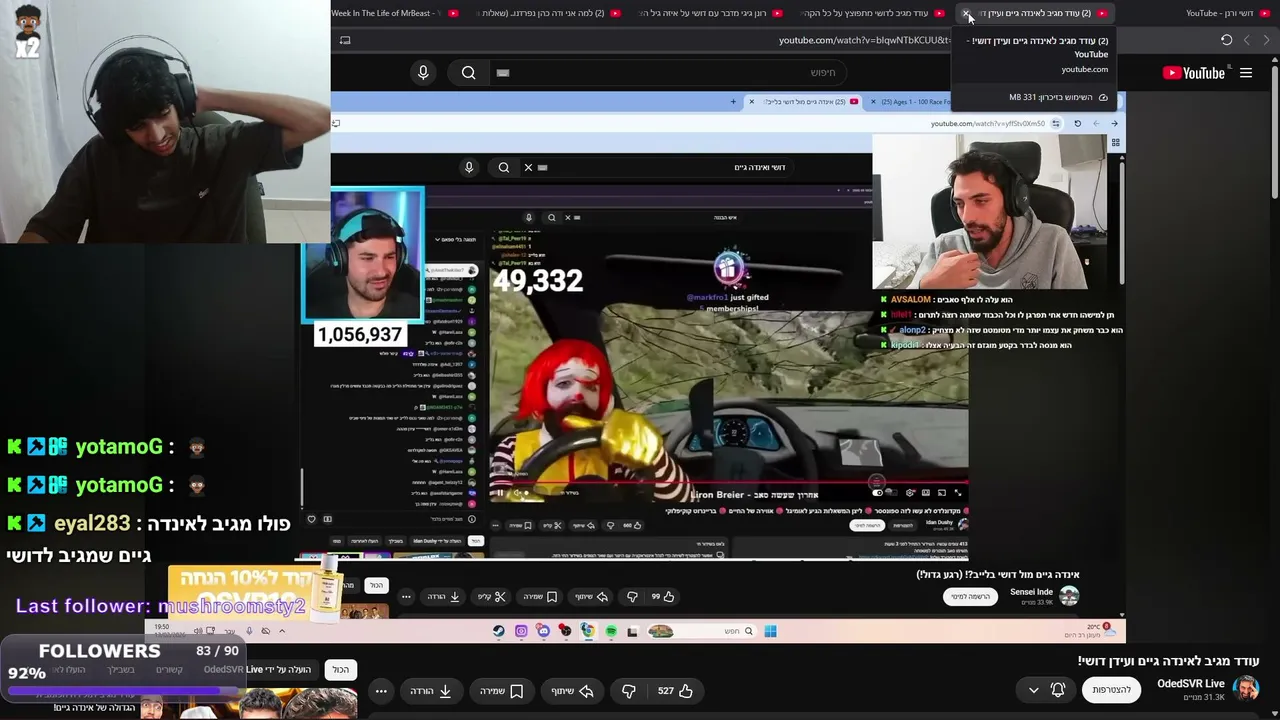Switch to the 'רונן גיגי מדבר עם דושי' tab

tap(710, 13)
